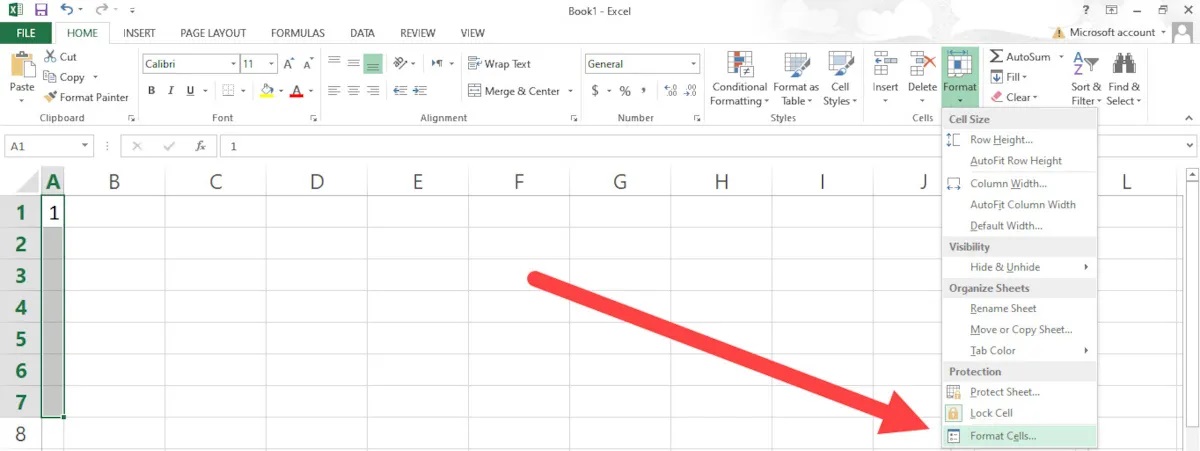Toggle Lock Cell in Format menu

[x=990, y=413]
